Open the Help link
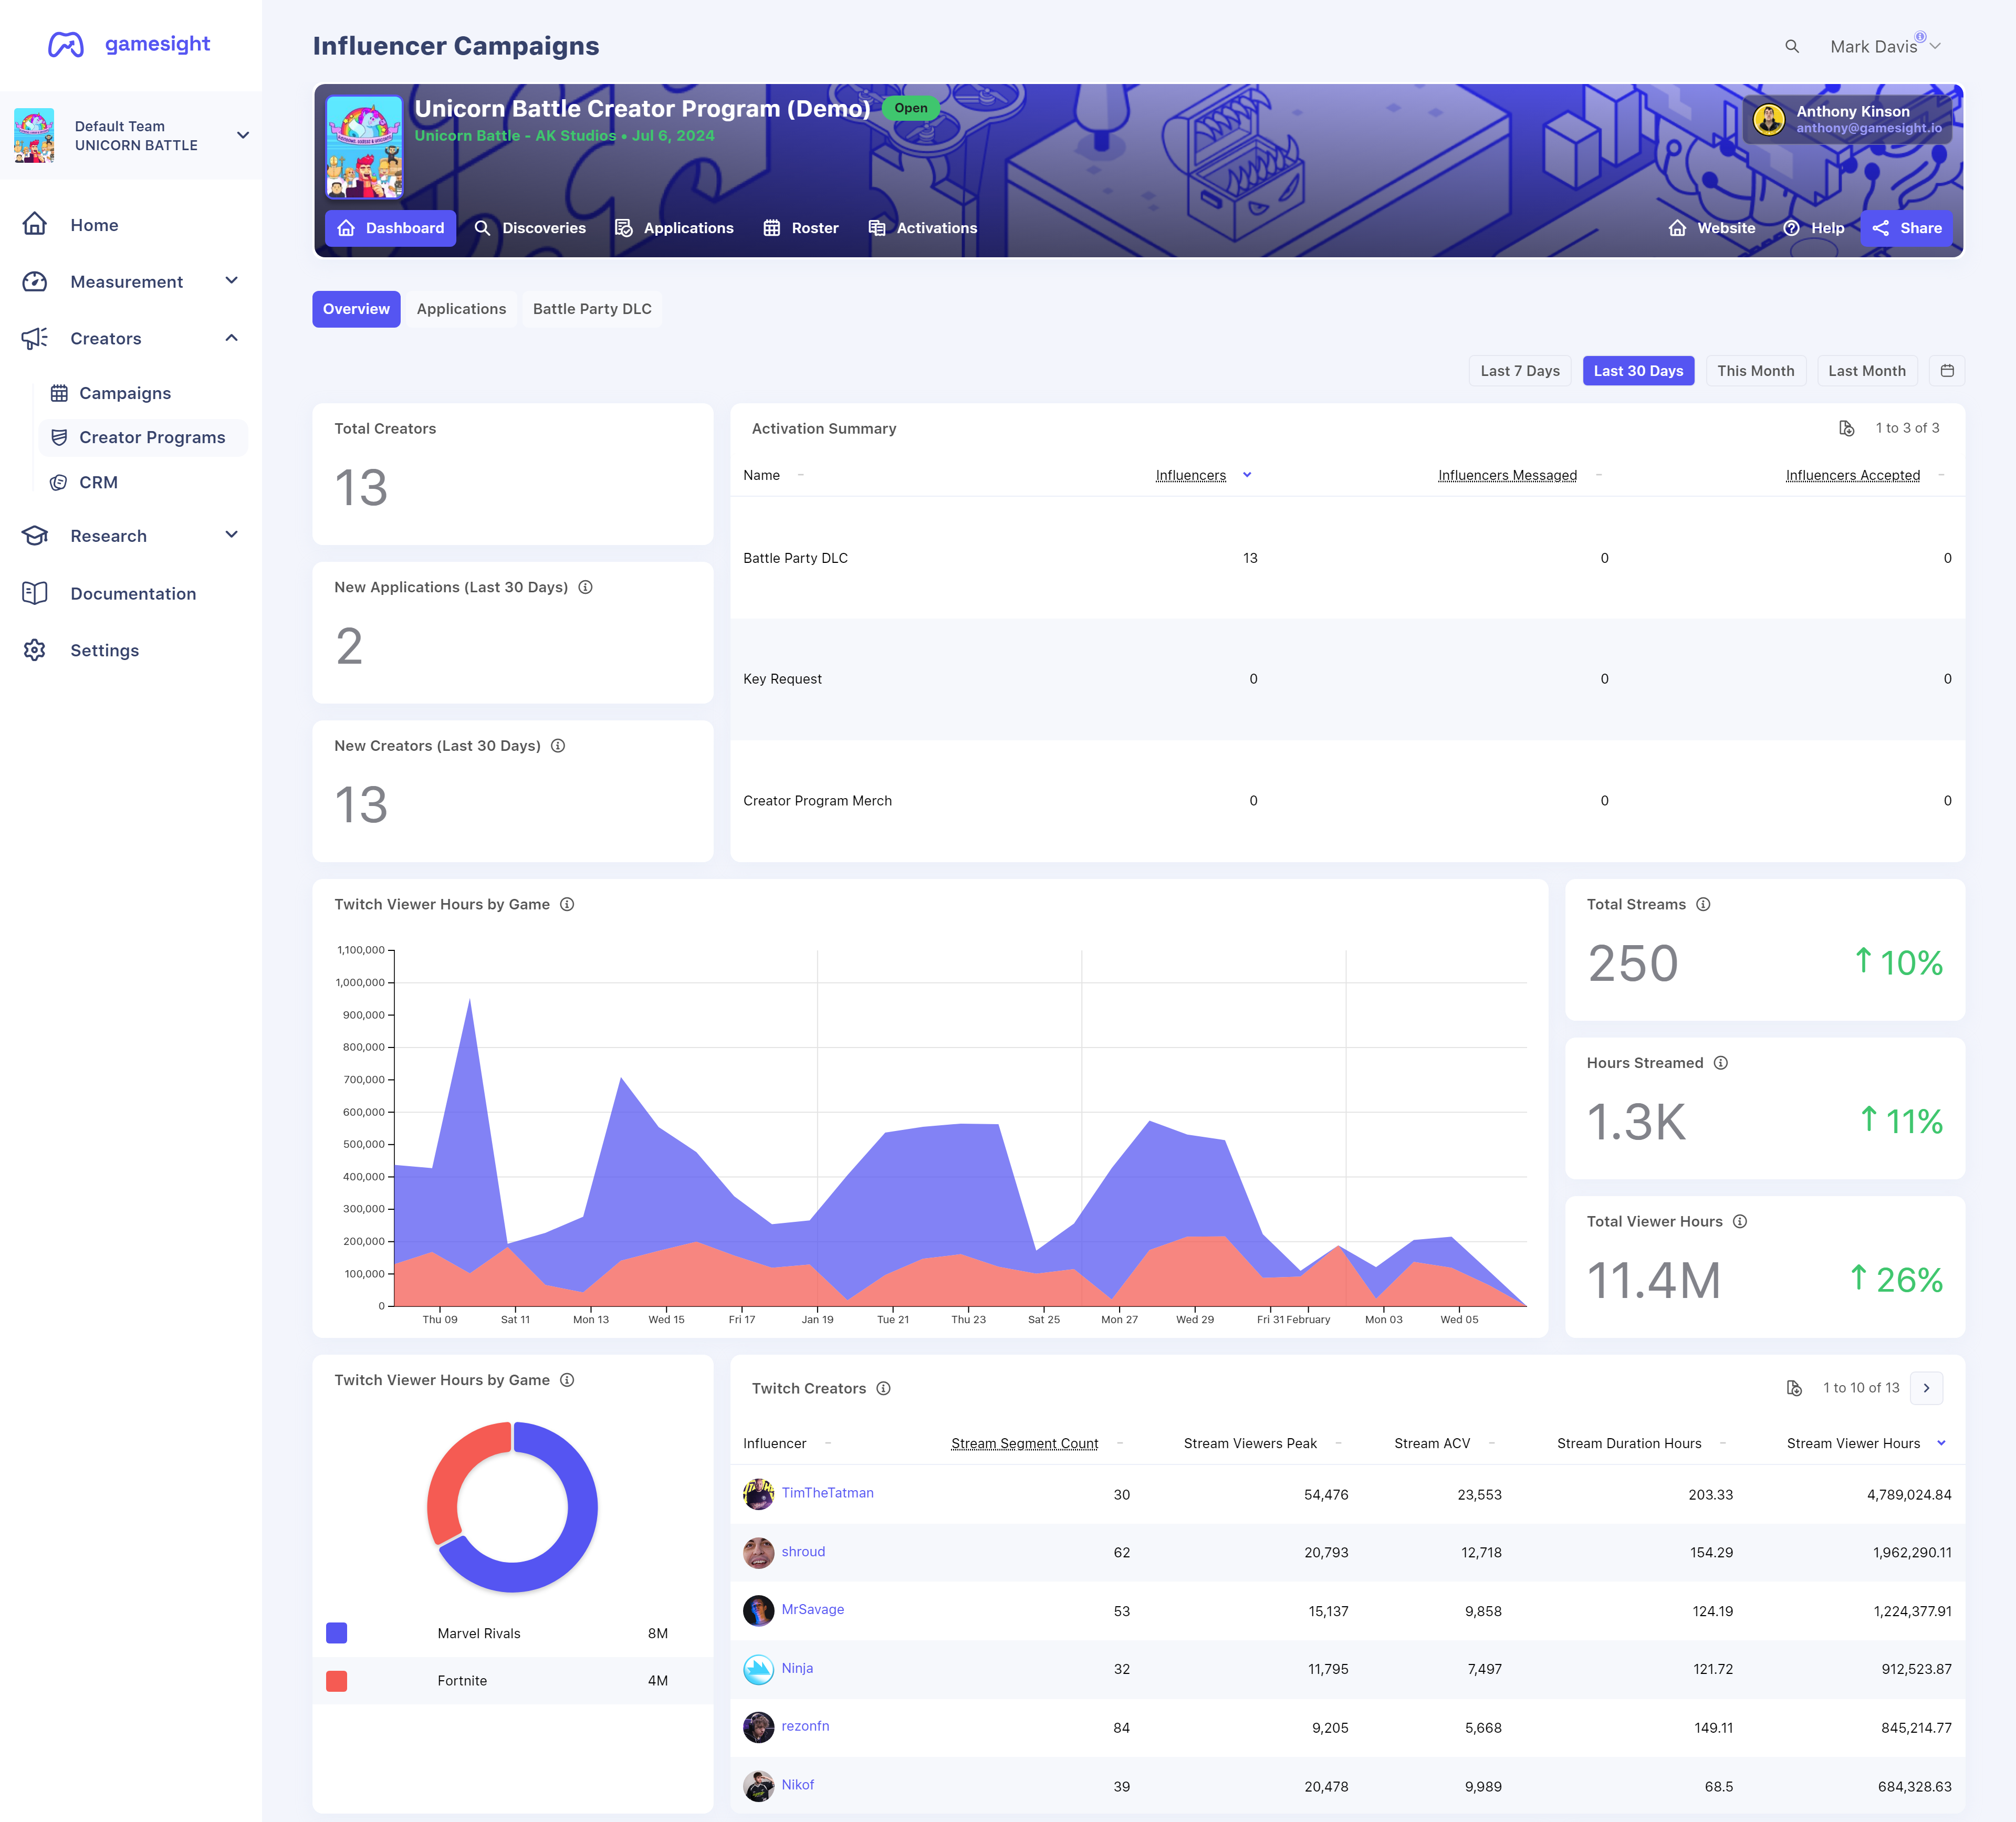This screenshot has height=1822, width=2016. 1813,228
